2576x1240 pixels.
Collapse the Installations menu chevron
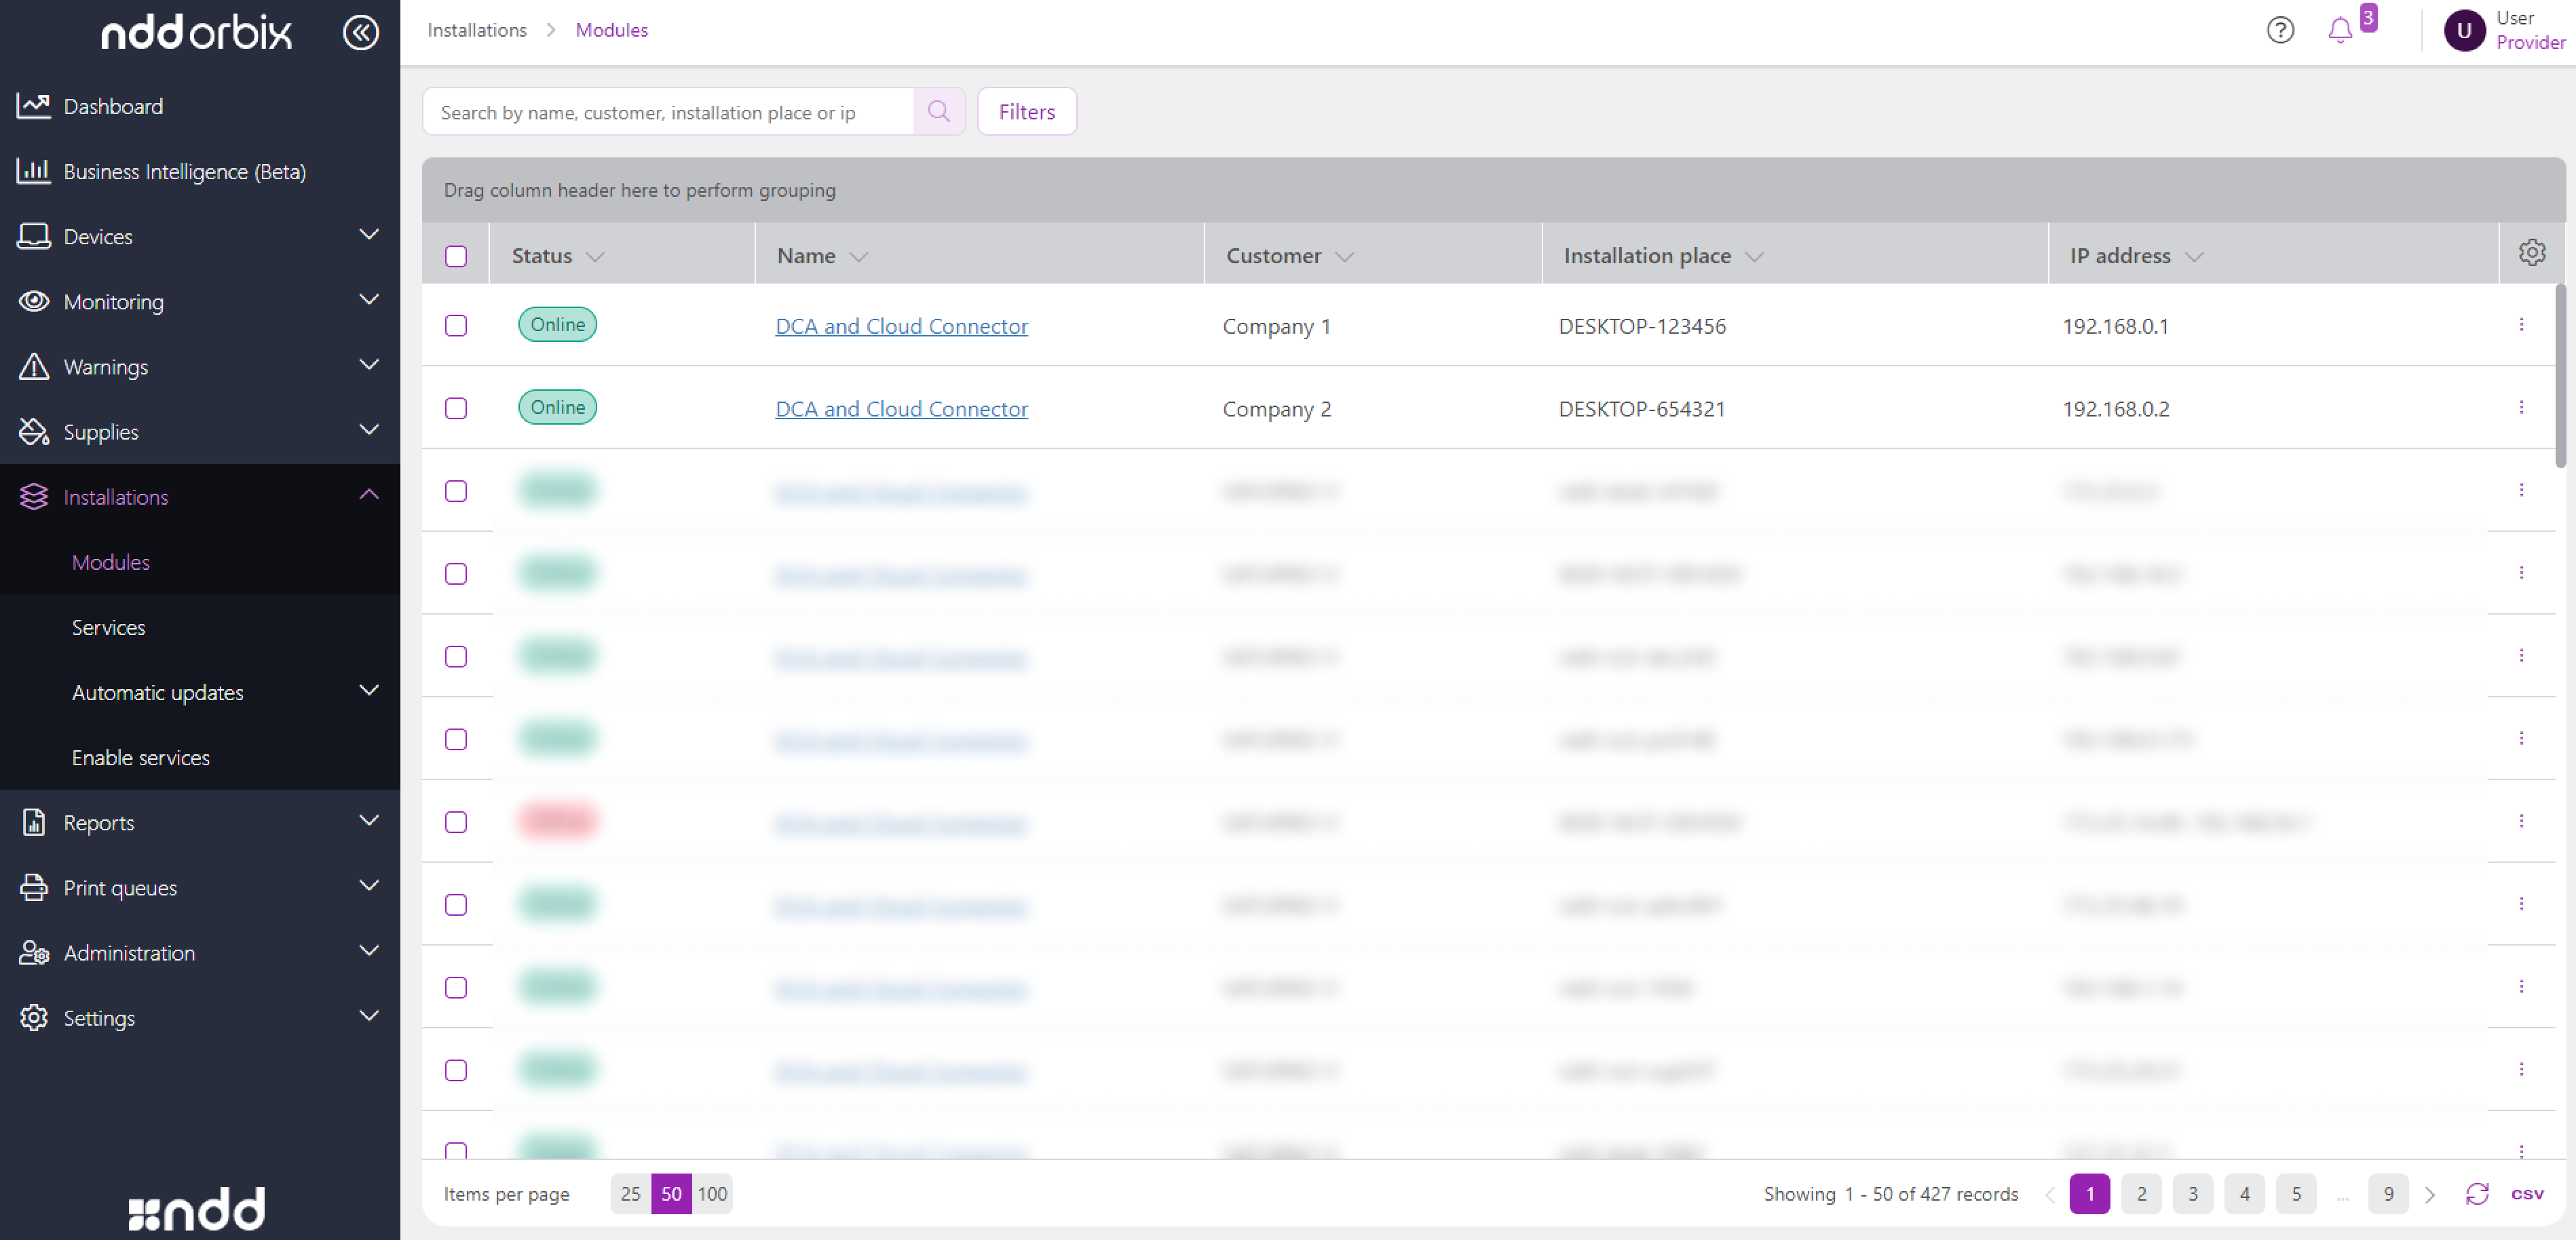[x=369, y=494]
